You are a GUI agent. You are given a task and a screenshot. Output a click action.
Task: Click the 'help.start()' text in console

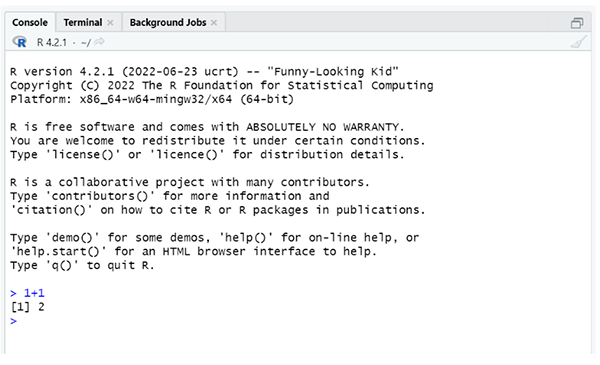59,251
